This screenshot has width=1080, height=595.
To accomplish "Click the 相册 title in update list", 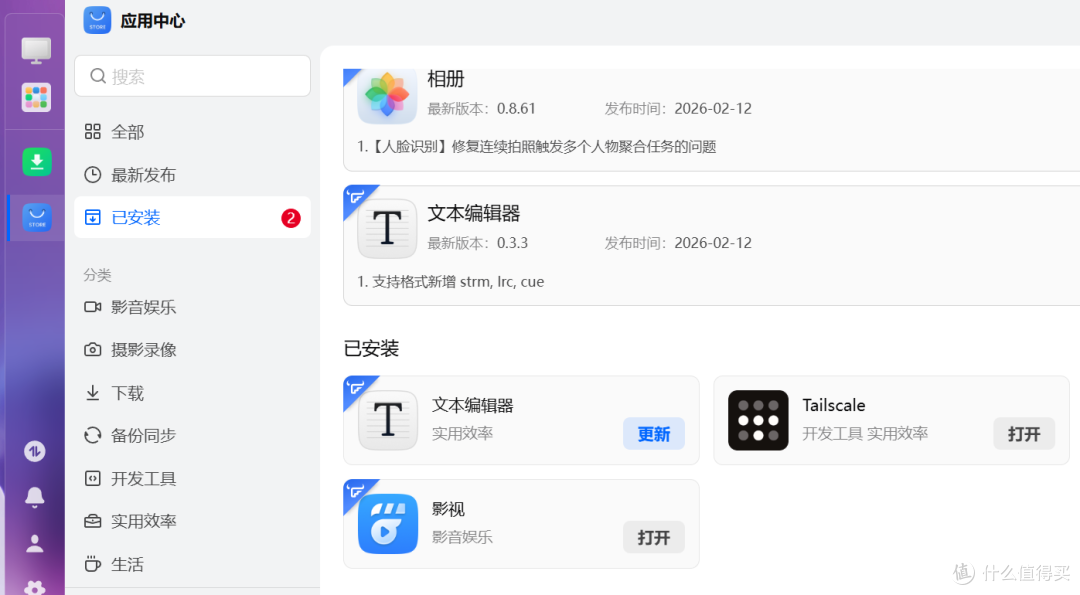I will [446, 79].
